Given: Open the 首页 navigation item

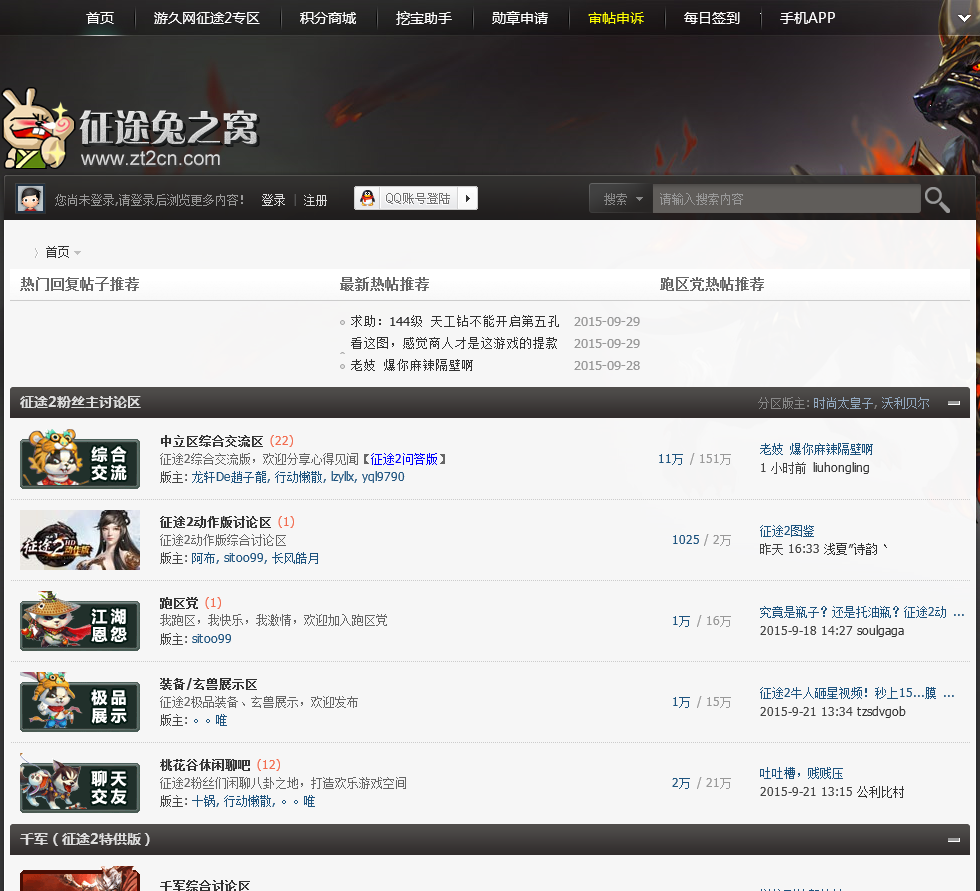Looking at the screenshot, I should tap(100, 18).
